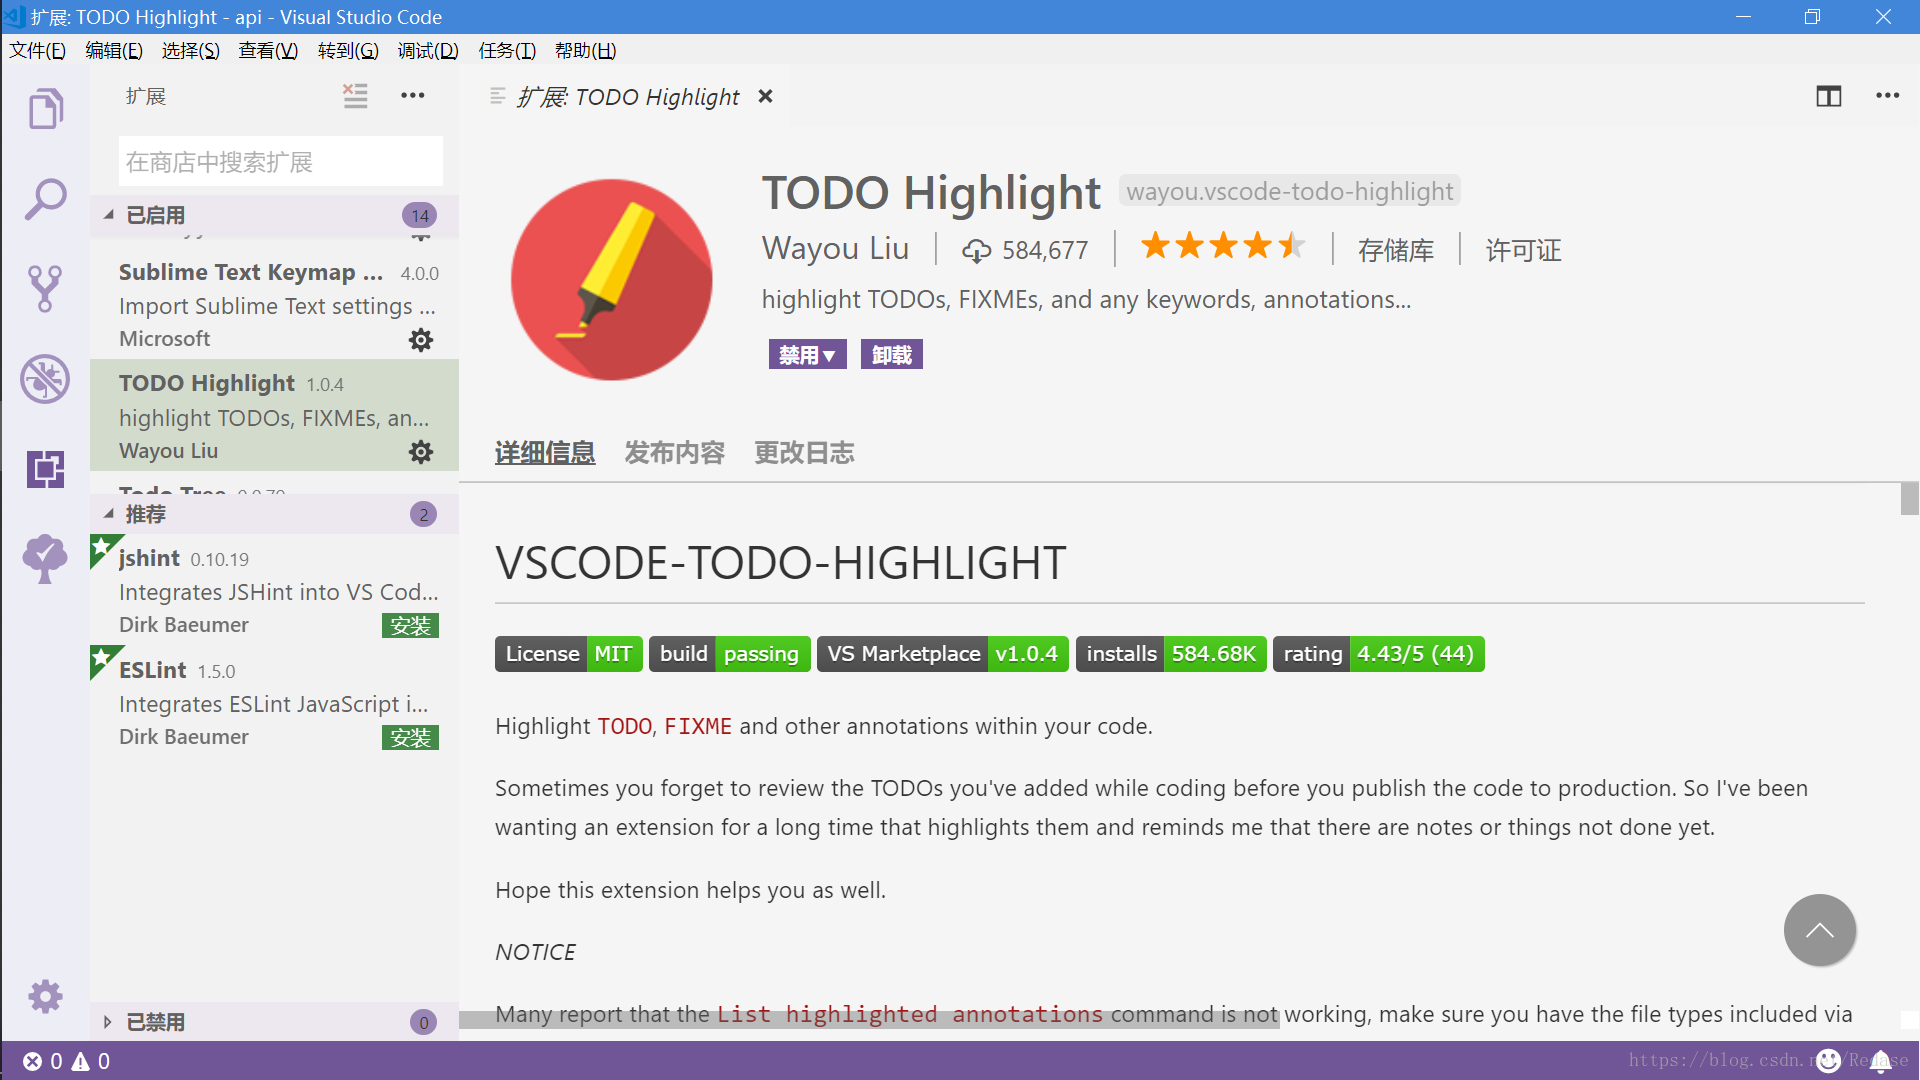Open the tree-shaped activity bar icon
The image size is (1920, 1080).
click(x=45, y=558)
